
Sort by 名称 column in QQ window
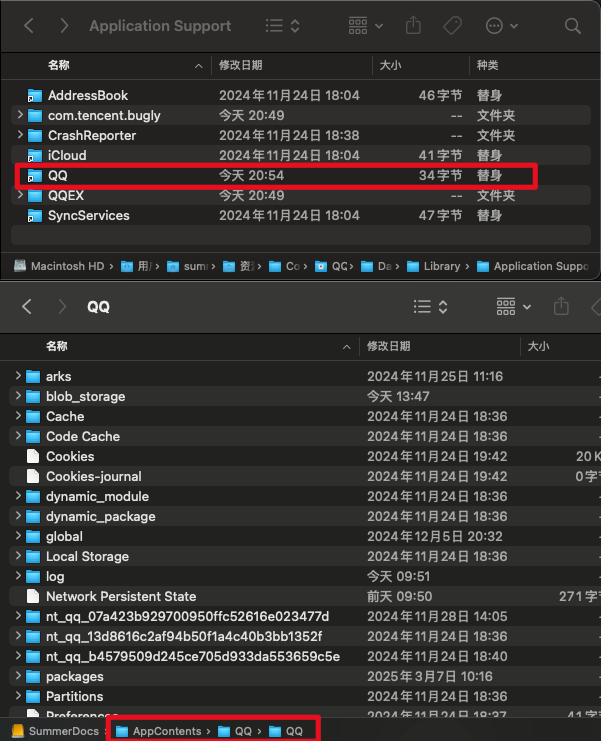coord(58,346)
